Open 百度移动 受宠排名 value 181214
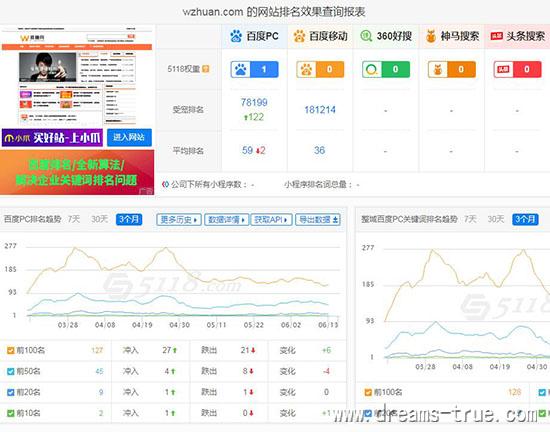Image resolution: width=550 pixels, height=432 pixels. coord(320,110)
